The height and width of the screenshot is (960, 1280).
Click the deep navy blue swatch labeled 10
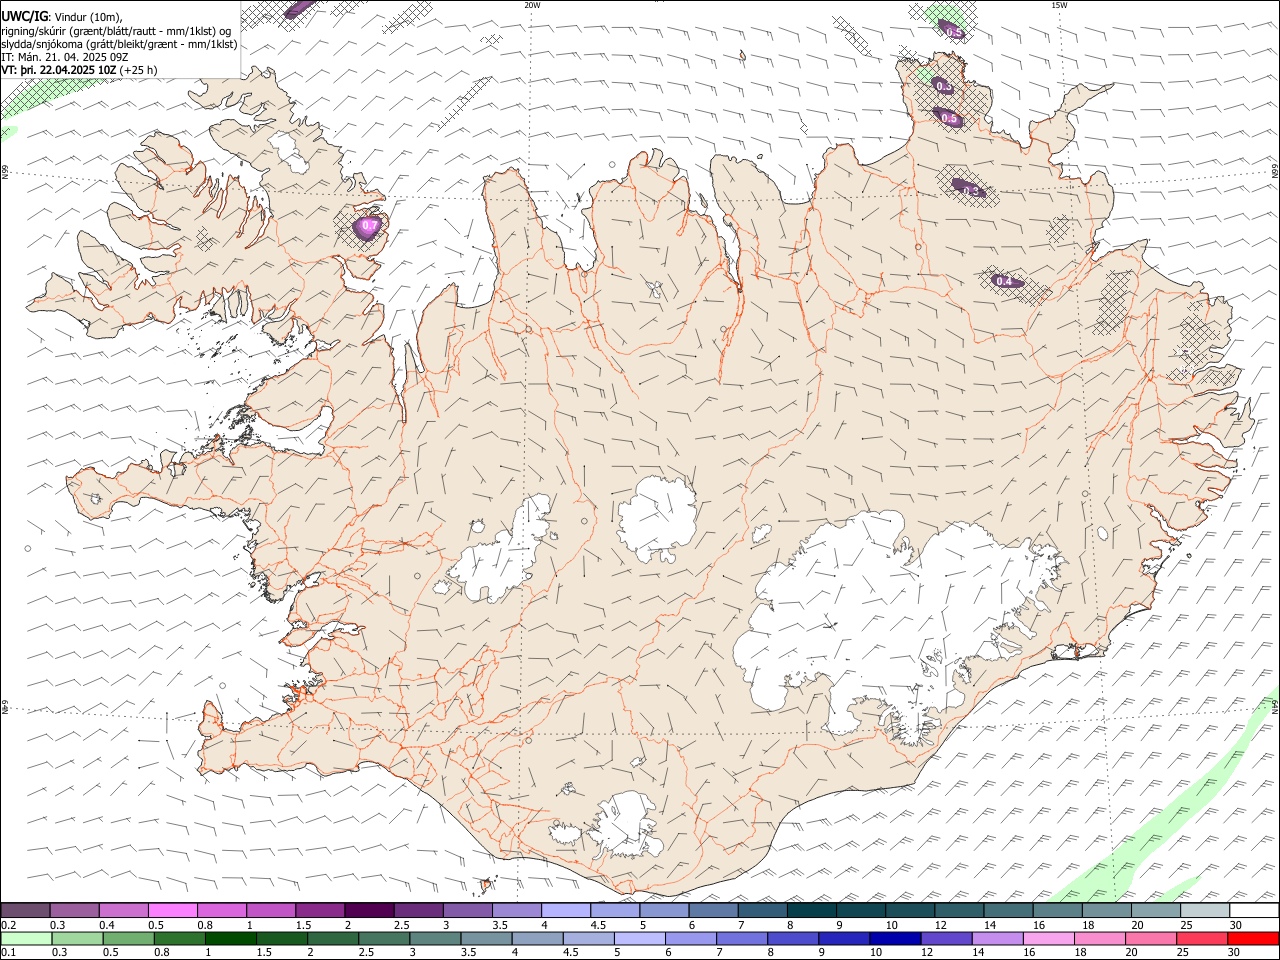[x=894, y=938]
